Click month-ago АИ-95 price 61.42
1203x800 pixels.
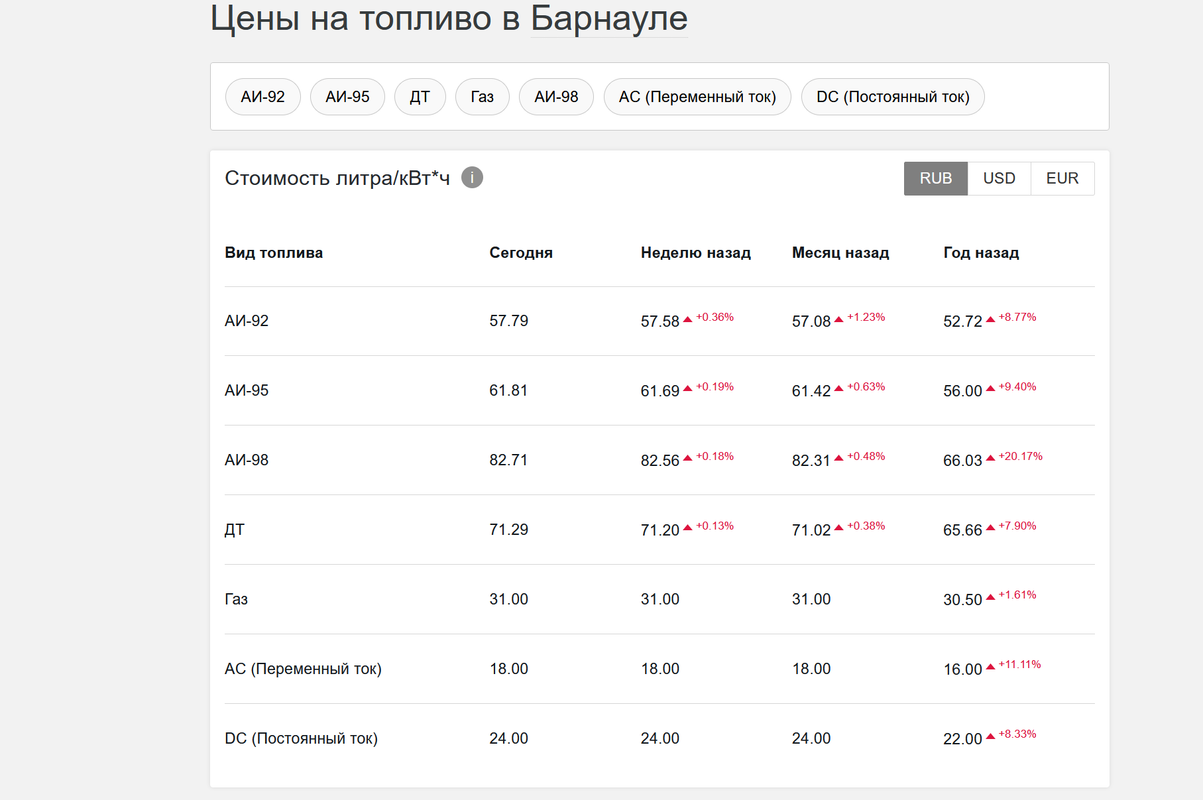[x=811, y=392]
